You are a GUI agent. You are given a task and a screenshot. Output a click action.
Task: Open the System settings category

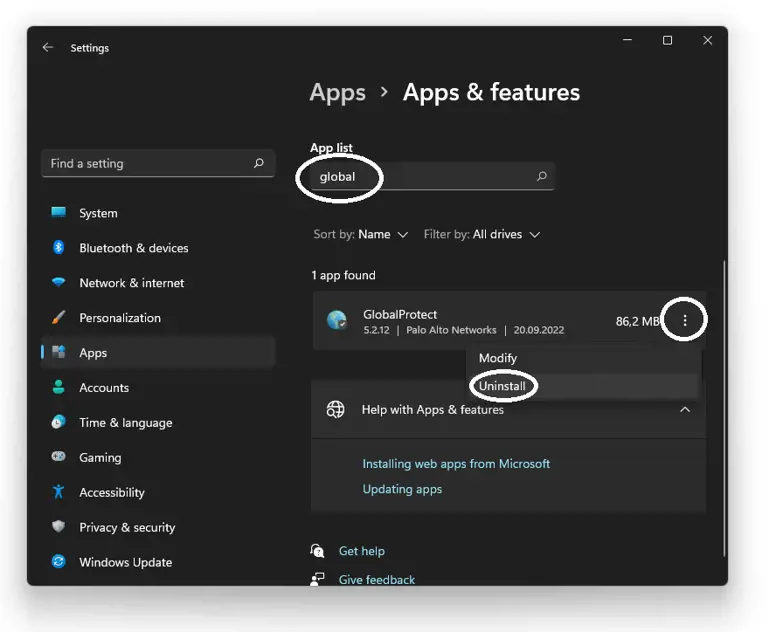click(x=98, y=213)
